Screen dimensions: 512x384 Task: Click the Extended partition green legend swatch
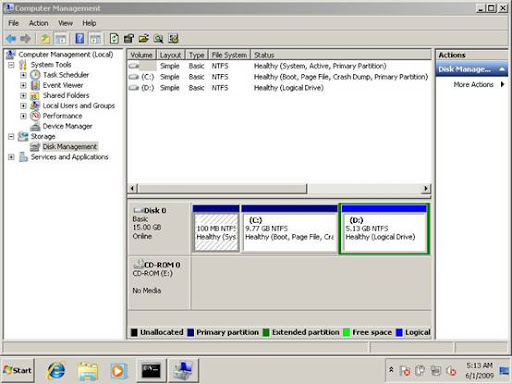coord(266,332)
